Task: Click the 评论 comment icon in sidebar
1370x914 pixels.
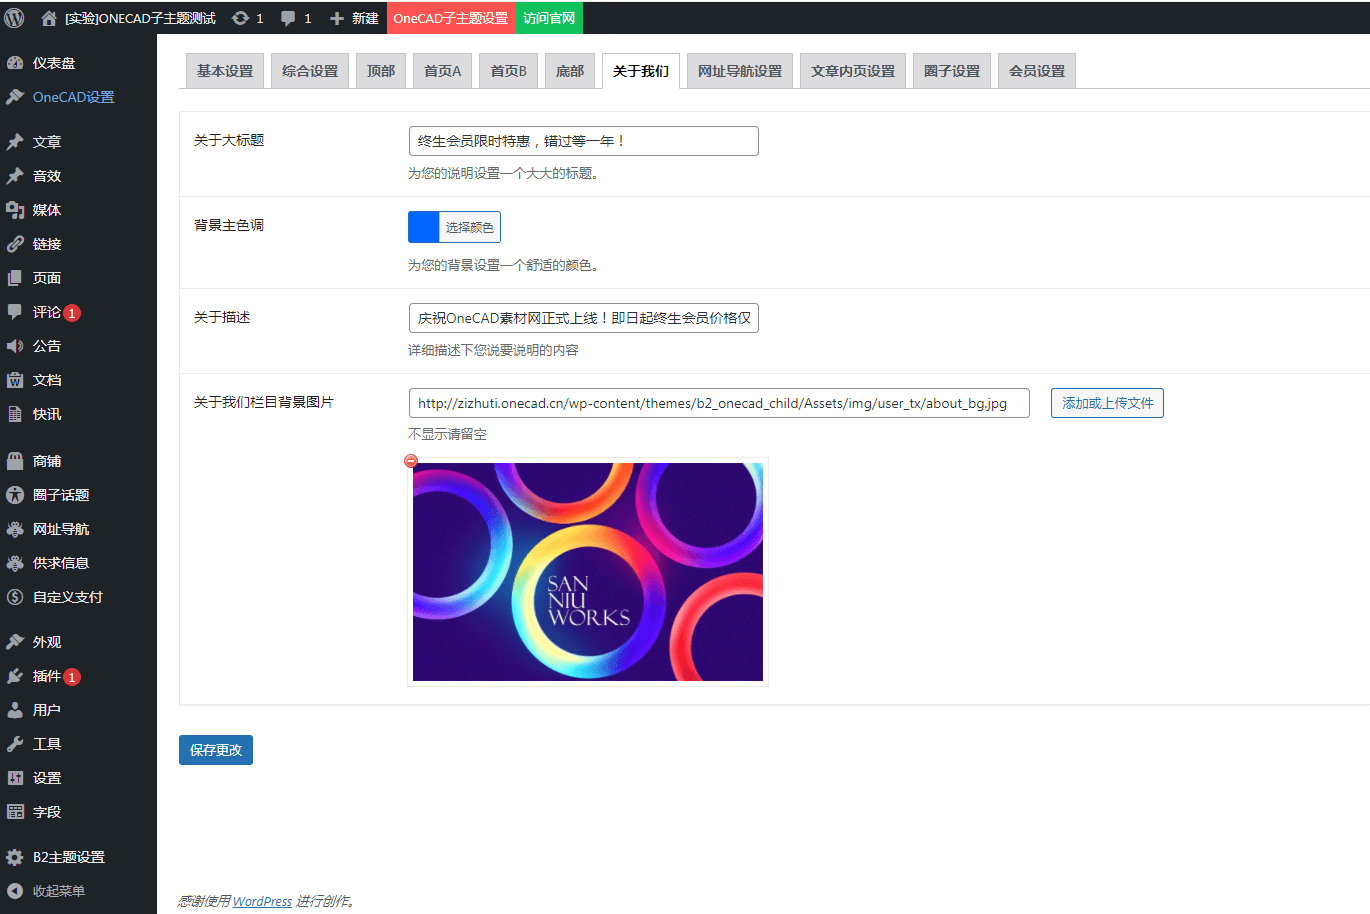Action: click(x=15, y=312)
